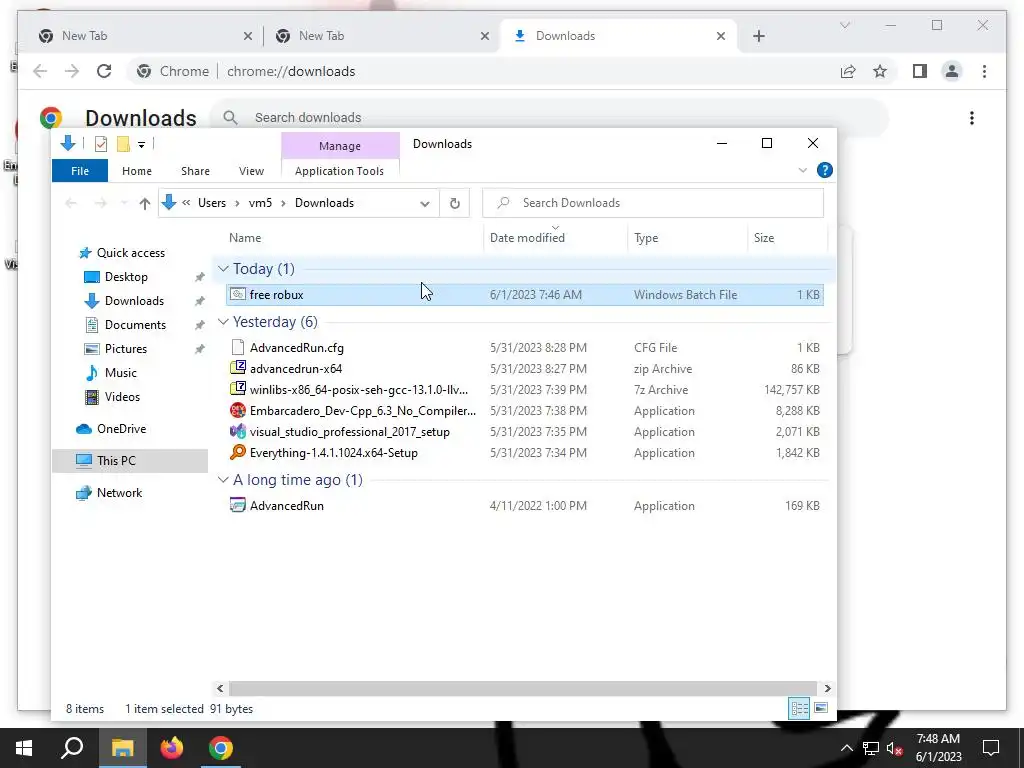Click the Chrome address bar URL
The height and width of the screenshot is (768, 1024).
291,71
